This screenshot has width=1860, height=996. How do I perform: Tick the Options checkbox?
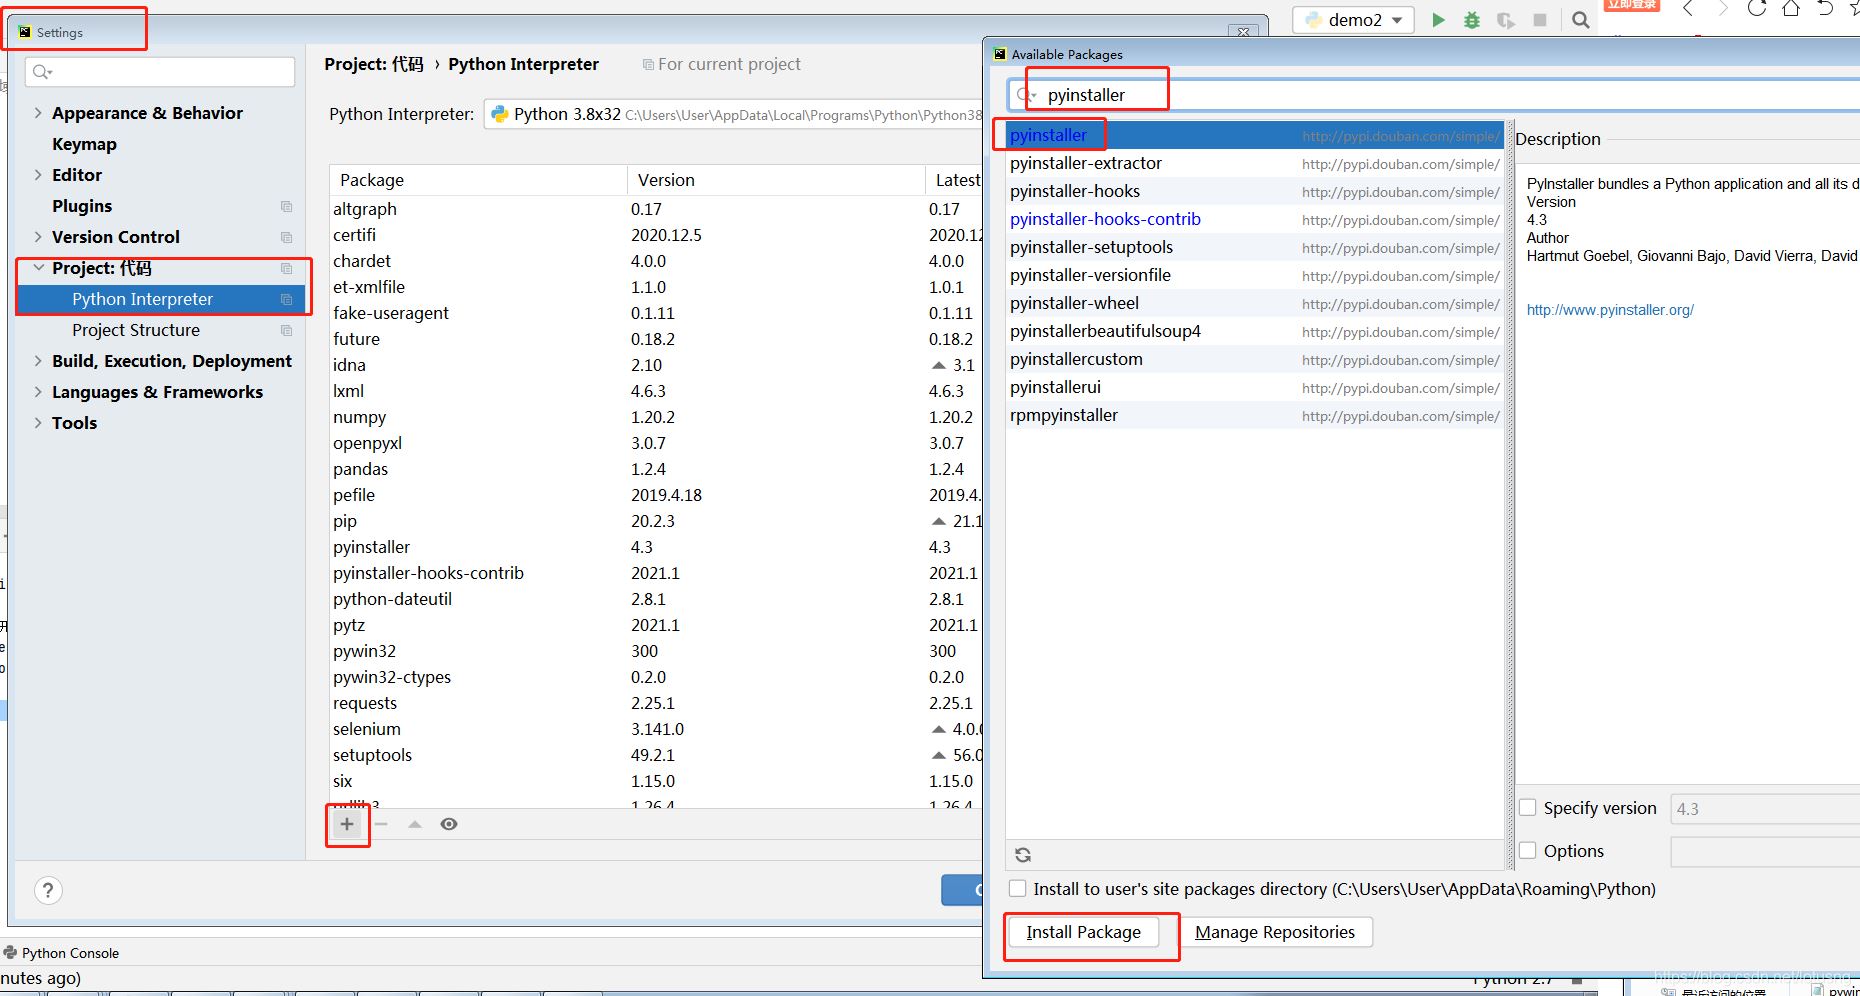(1528, 851)
